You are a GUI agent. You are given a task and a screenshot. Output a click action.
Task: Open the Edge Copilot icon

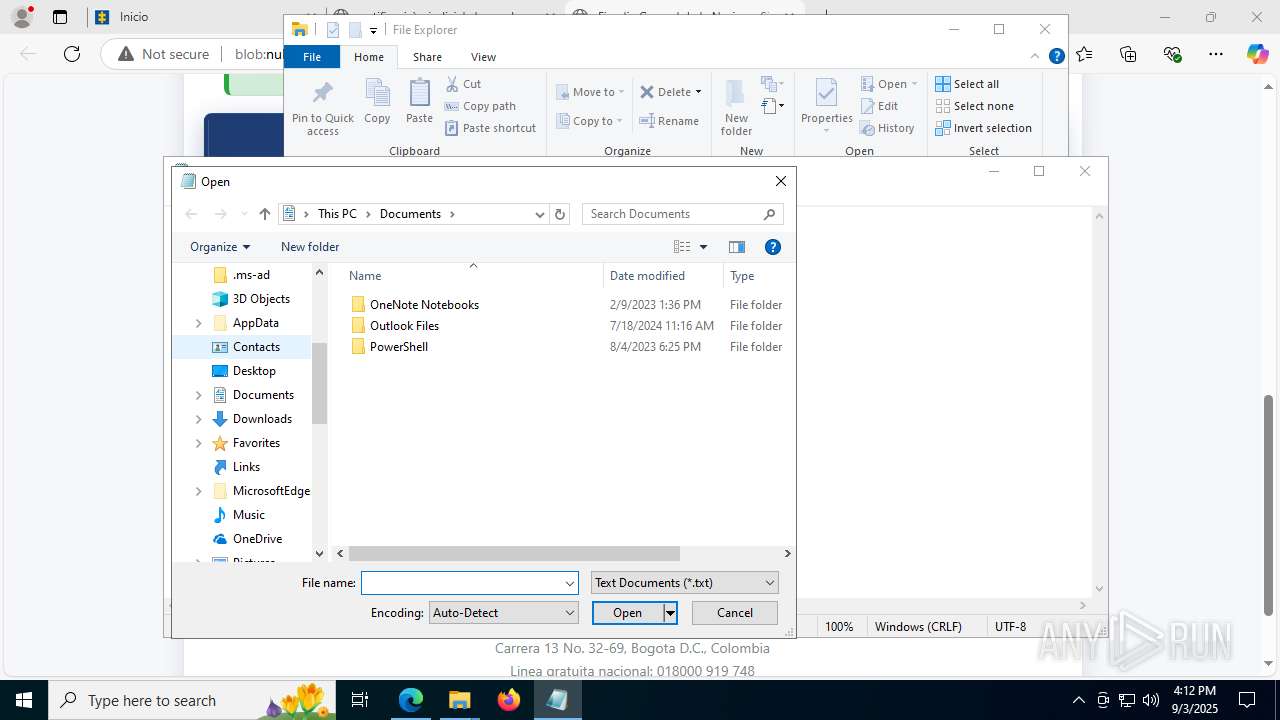1257,54
